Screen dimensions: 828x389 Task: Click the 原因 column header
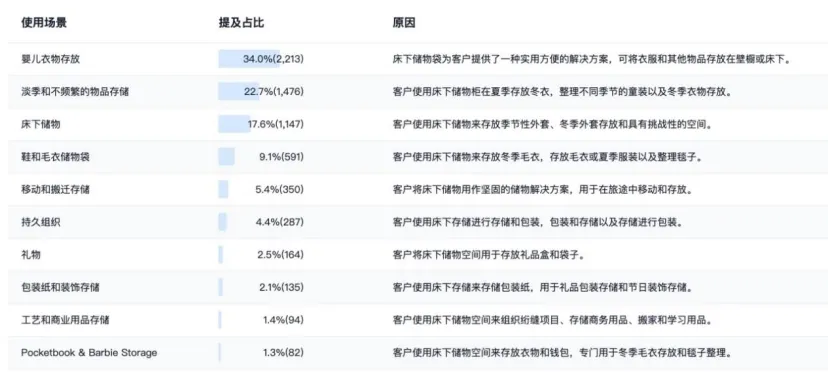(x=404, y=23)
